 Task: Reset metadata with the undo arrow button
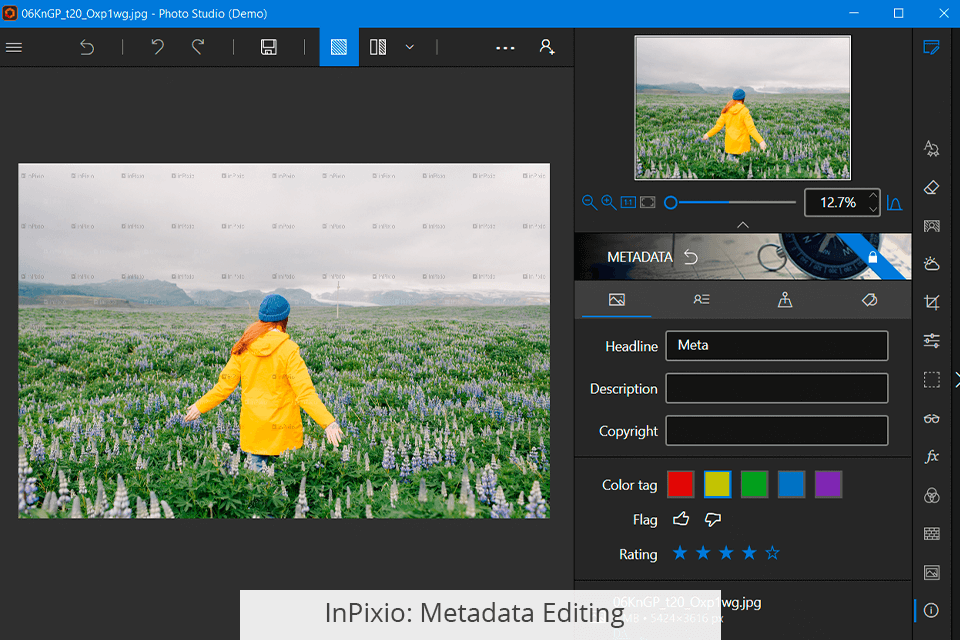[x=691, y=257]
